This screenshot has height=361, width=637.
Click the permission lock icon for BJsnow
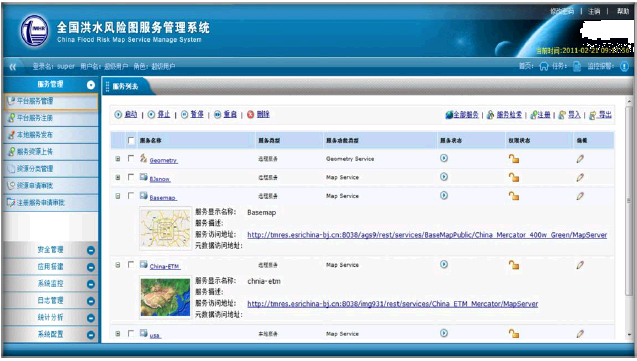514,177
